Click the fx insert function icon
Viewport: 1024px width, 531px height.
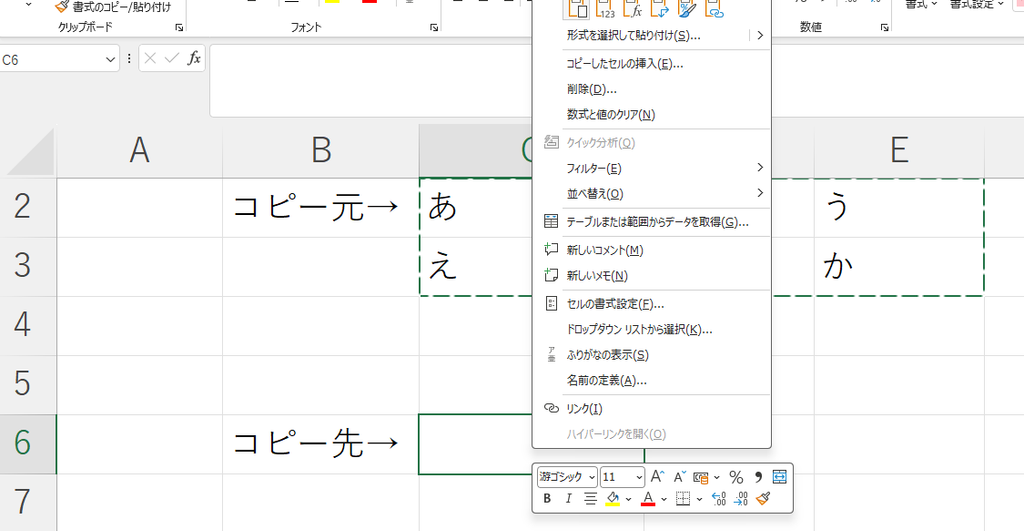point(194,59)
